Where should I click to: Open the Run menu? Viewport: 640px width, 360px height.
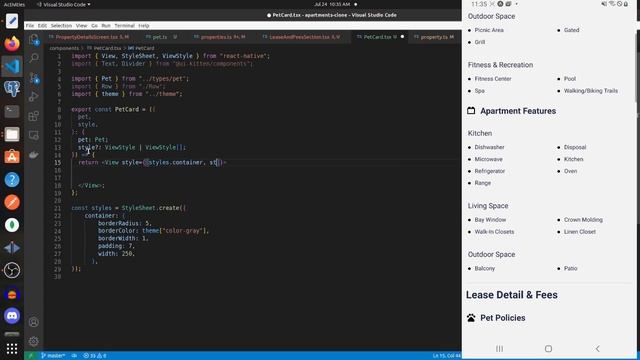coord(106,25)
